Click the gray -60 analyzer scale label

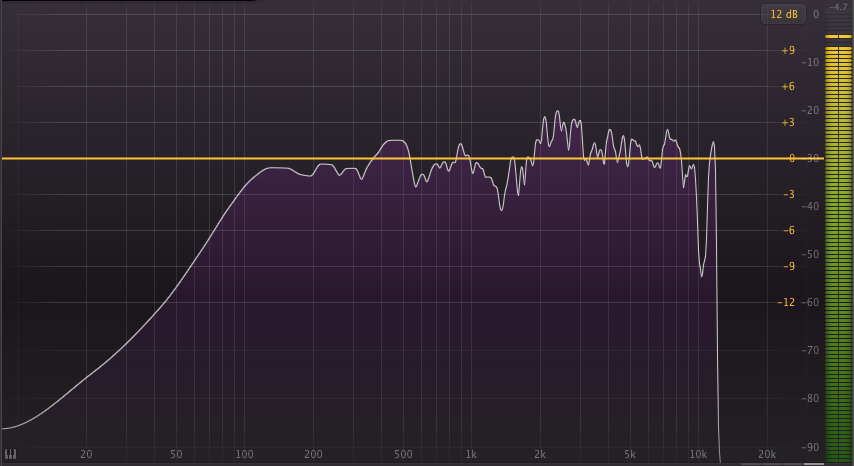(810, 302)
